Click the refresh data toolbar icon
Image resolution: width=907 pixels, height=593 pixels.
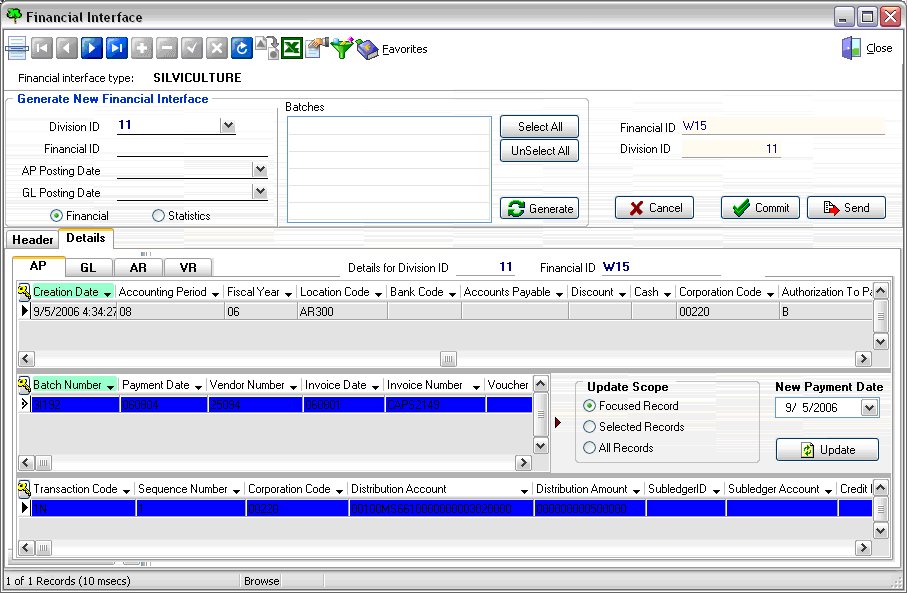click(241, 47)
